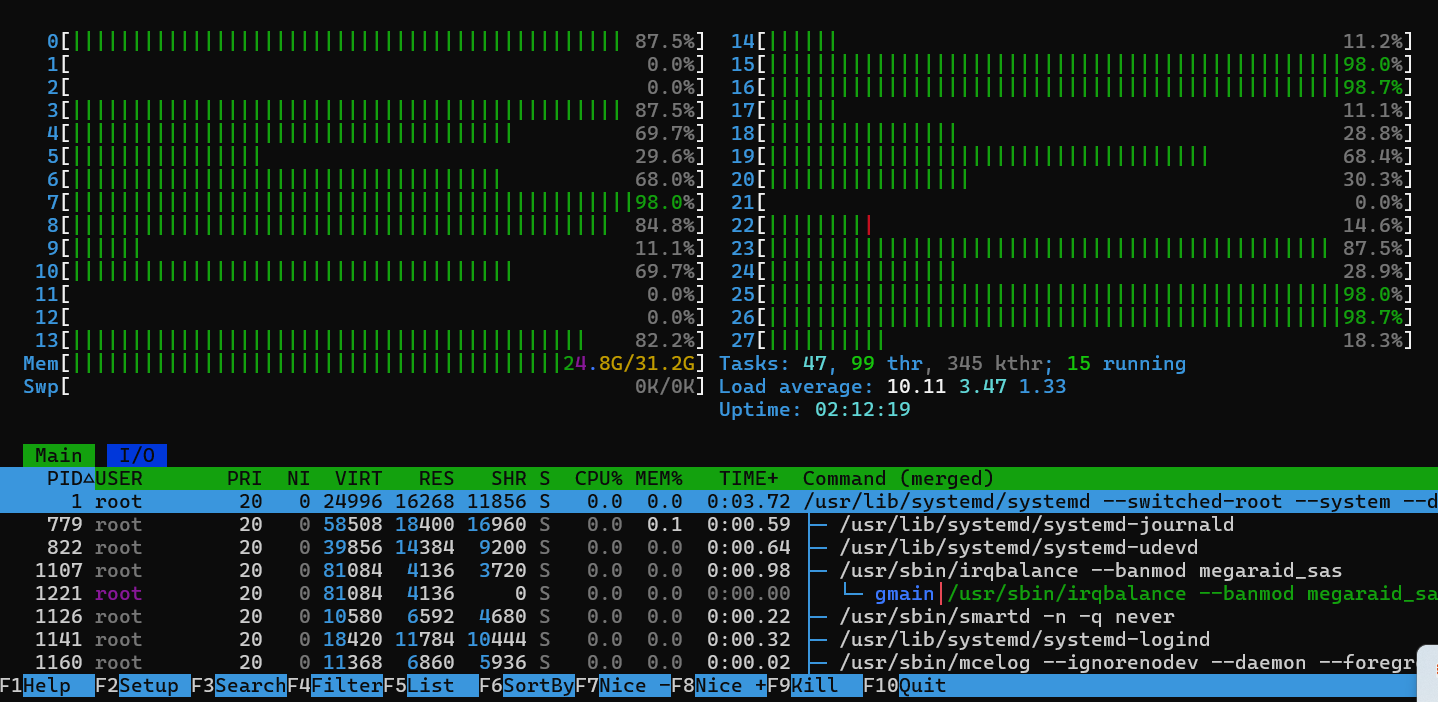Select the Main tab
The image size is (1438, 702).
[x=59, y=456]
